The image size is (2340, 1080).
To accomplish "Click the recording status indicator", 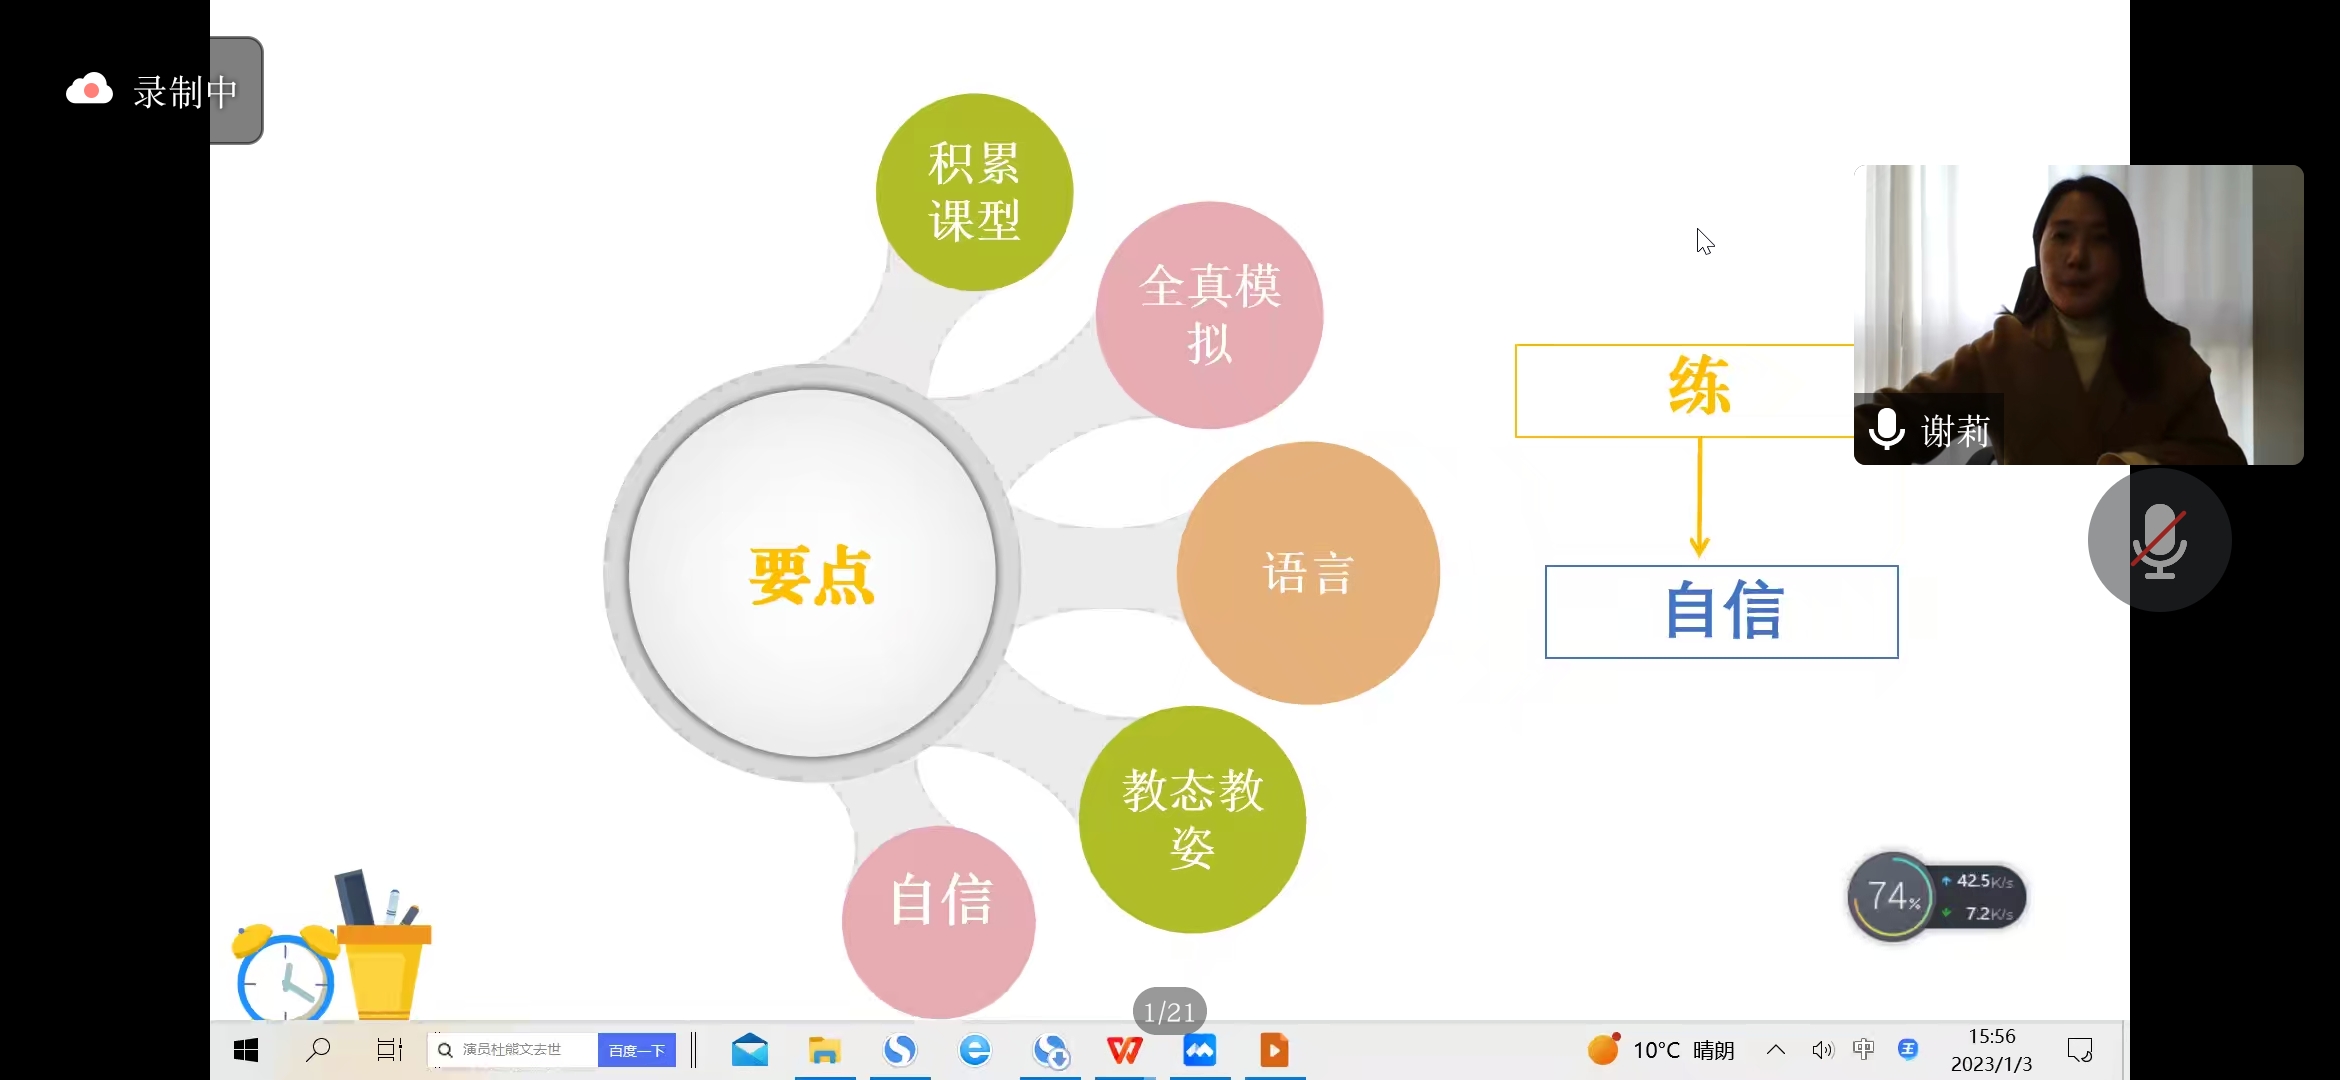I will coord(150,91).
